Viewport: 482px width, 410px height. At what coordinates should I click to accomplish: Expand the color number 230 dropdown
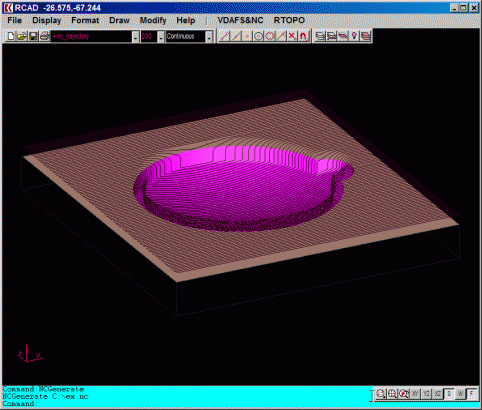click(x=161, y=37)
